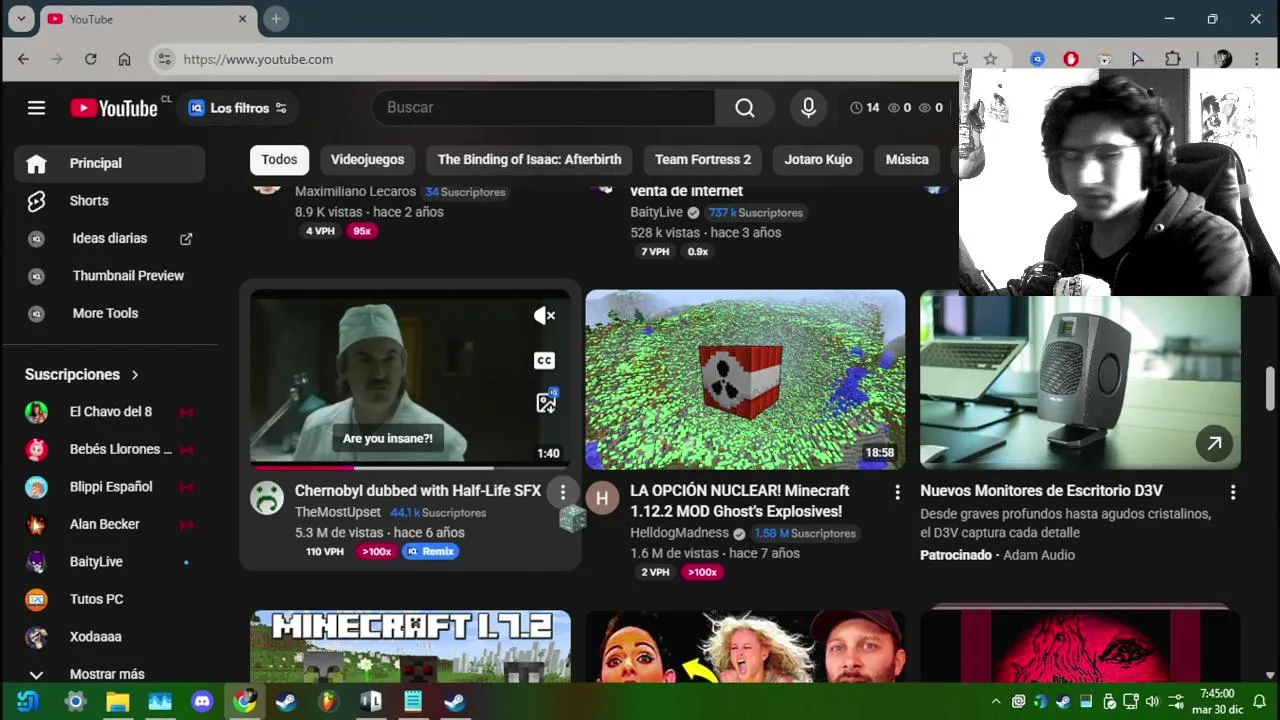Open TheMostUpset channel link
The image size is (1280, 720).
click(338, 512)
